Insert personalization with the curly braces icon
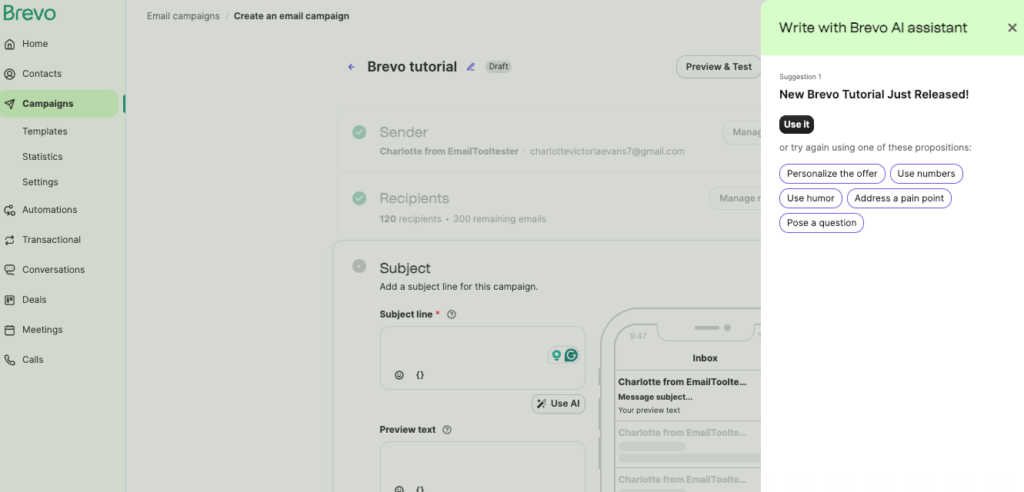Image resolution: width=1024 pixels, height=492 pixels. coord(420,375)
